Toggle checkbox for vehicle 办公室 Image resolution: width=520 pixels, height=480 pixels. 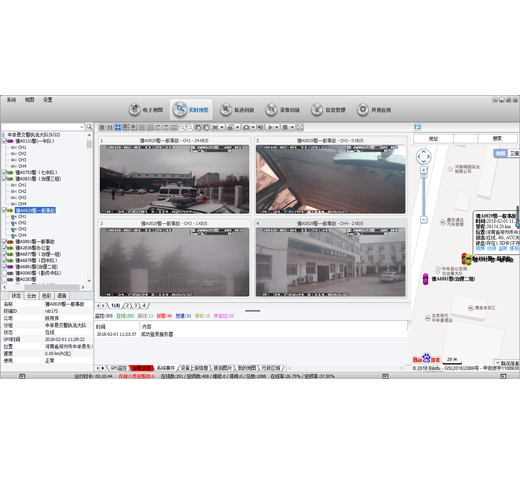(x=5, y=248)
